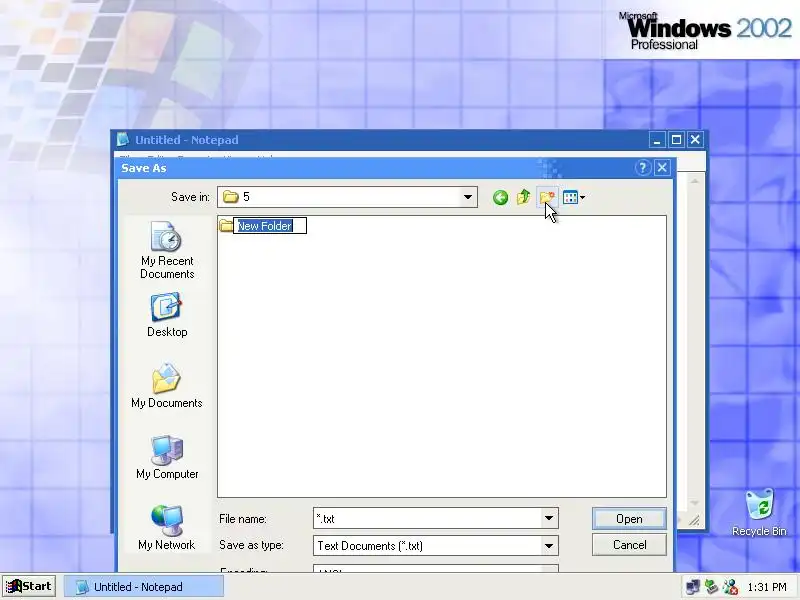
Task: Open the Recycle Bin desktop icon
Action: pyautogui.click(x=759, y=512)
